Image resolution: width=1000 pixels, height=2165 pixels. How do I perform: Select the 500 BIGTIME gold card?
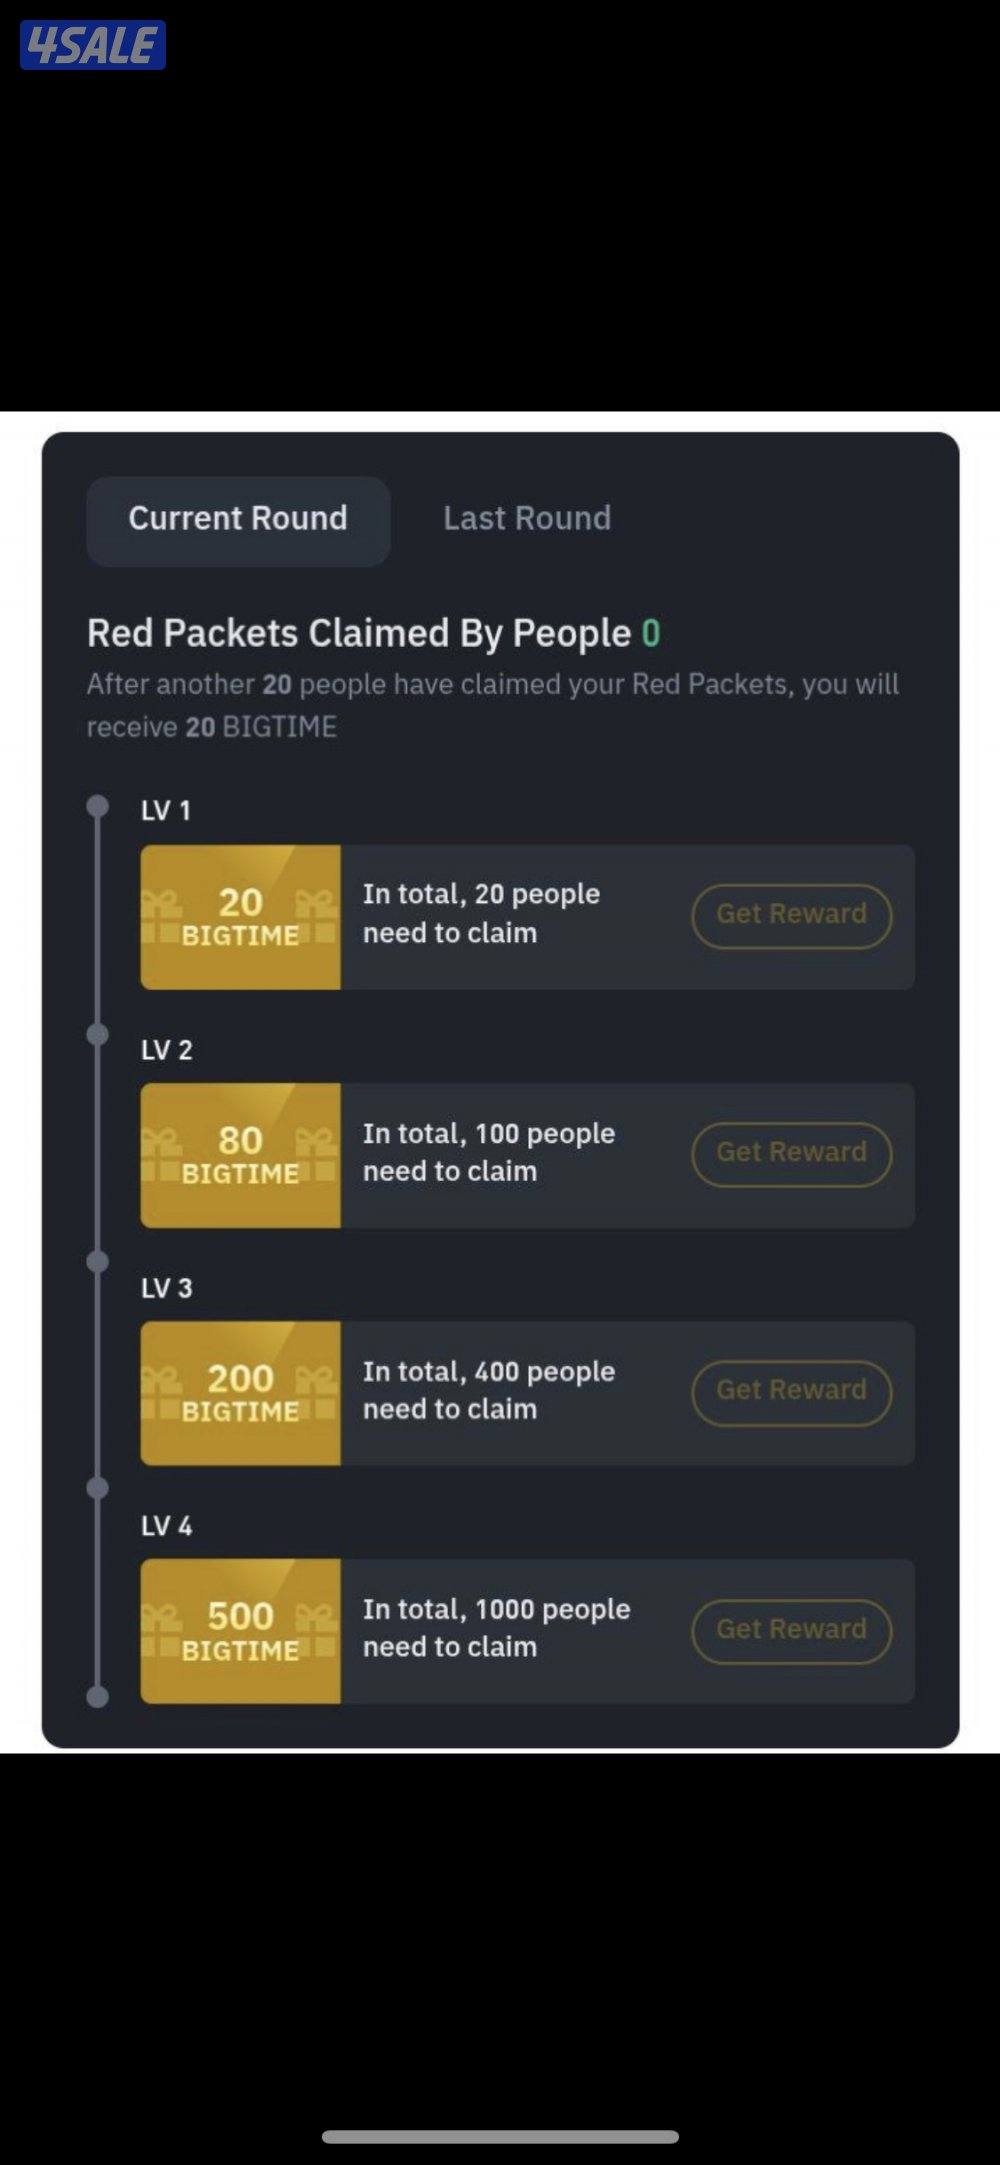pyautogui.click(x=240, y=1630)
